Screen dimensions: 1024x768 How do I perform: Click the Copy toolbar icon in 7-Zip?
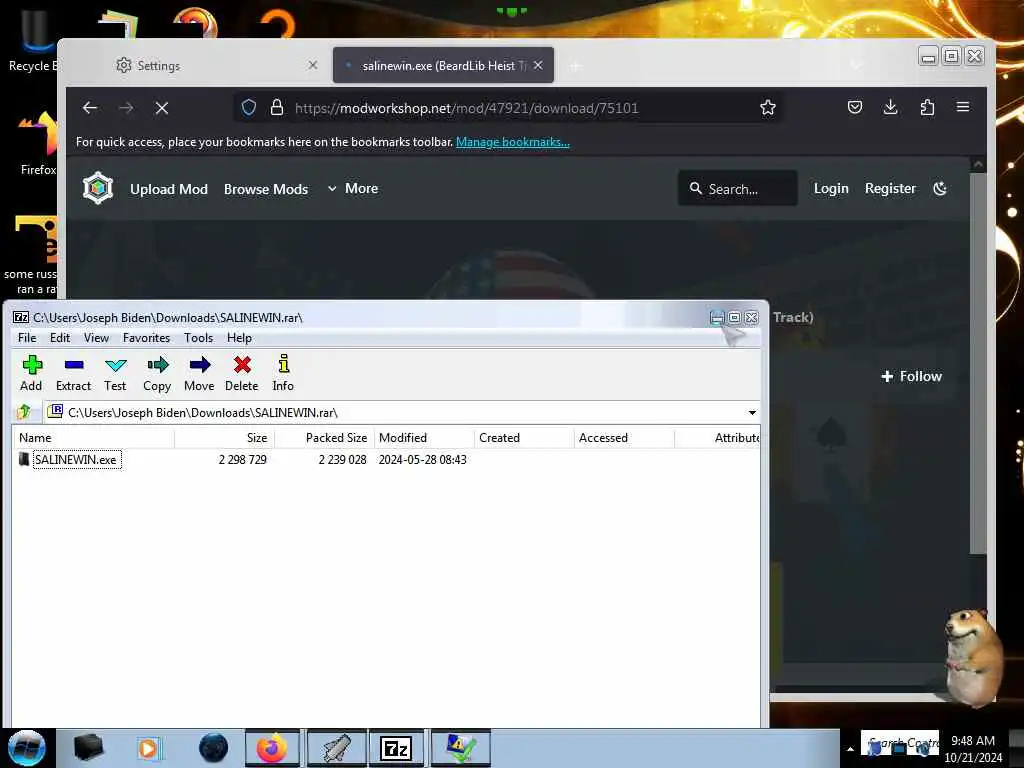point(157,374)
